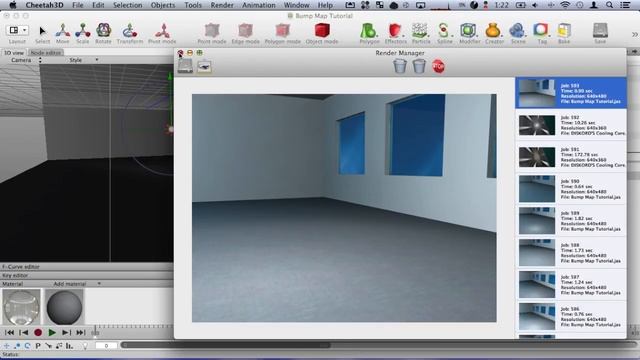The image size is (640, 360).
Task: Click the Save disk icon in main toolbar
Action: tap(600, 31)
